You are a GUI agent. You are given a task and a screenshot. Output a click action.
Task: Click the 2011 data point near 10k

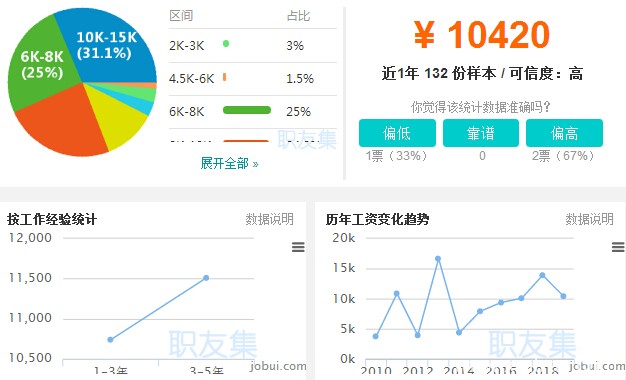(396, 293)
